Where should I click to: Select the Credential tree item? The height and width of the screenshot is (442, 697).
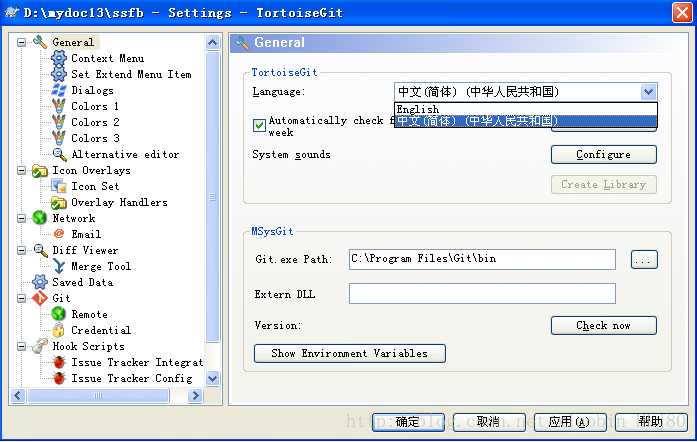pyautogui.click(x=101, y=330)
